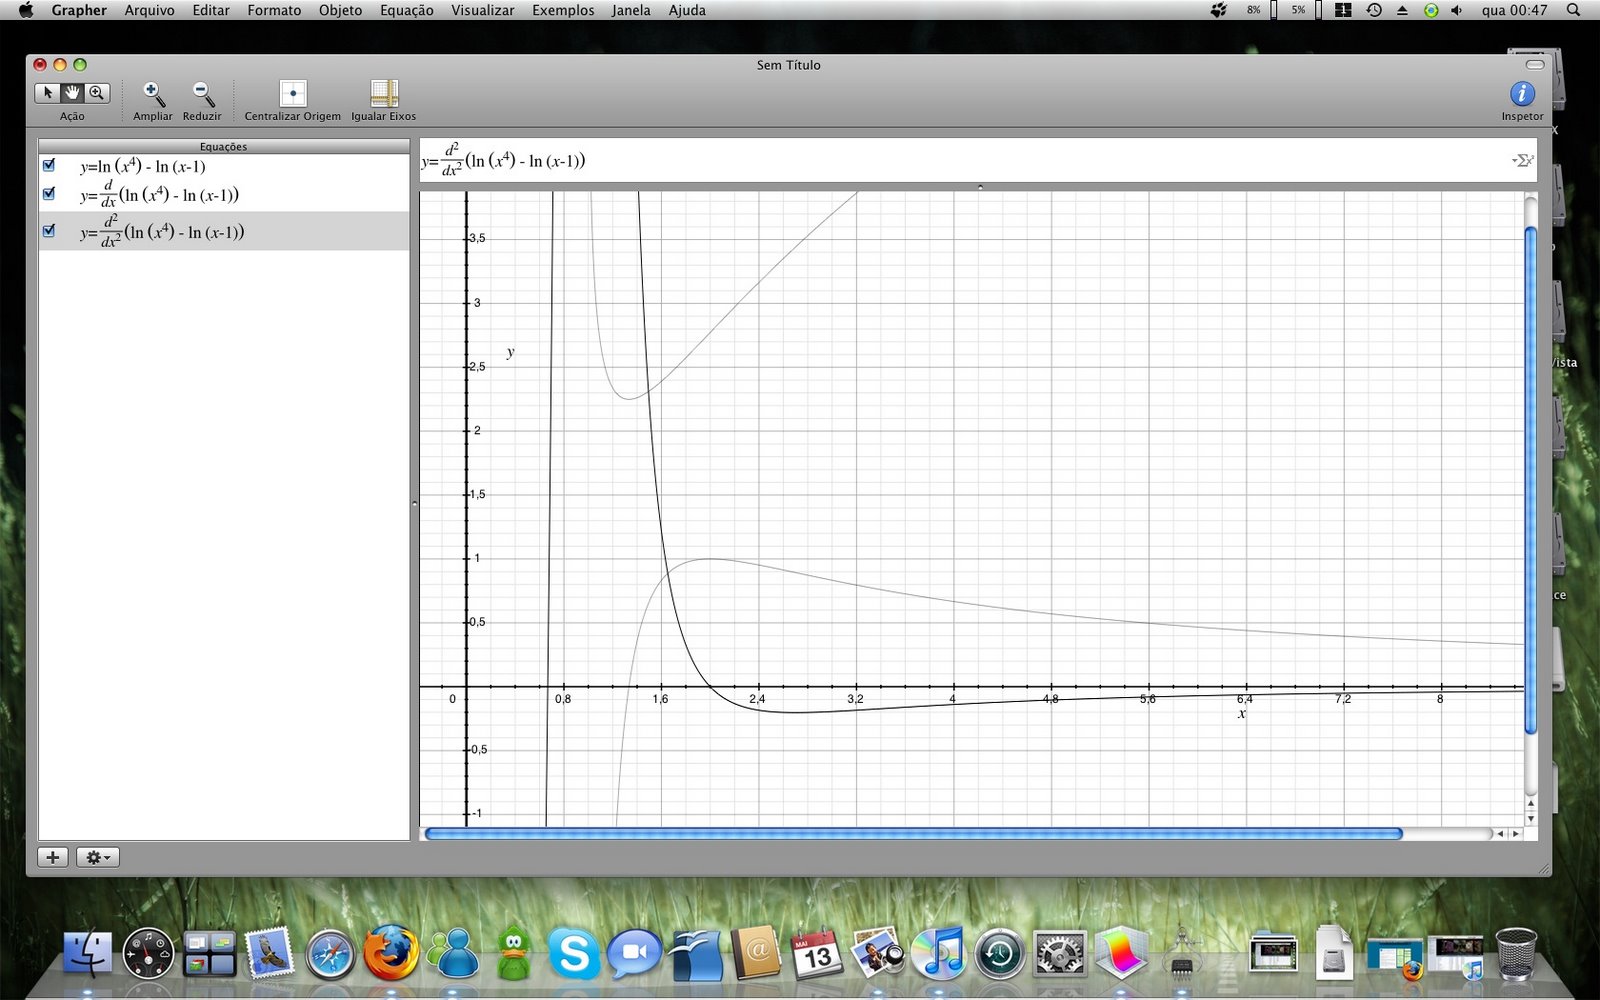Screen dimensions: 1600x1000
Task: Open the Equação menu
Action: (x=407, y=10)
